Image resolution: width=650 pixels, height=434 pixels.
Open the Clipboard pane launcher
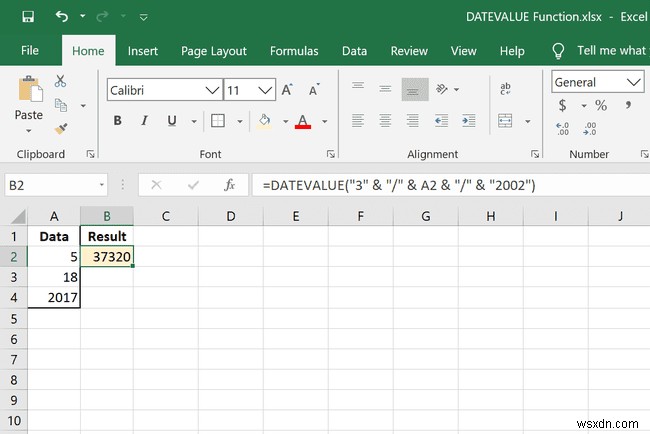90,154
